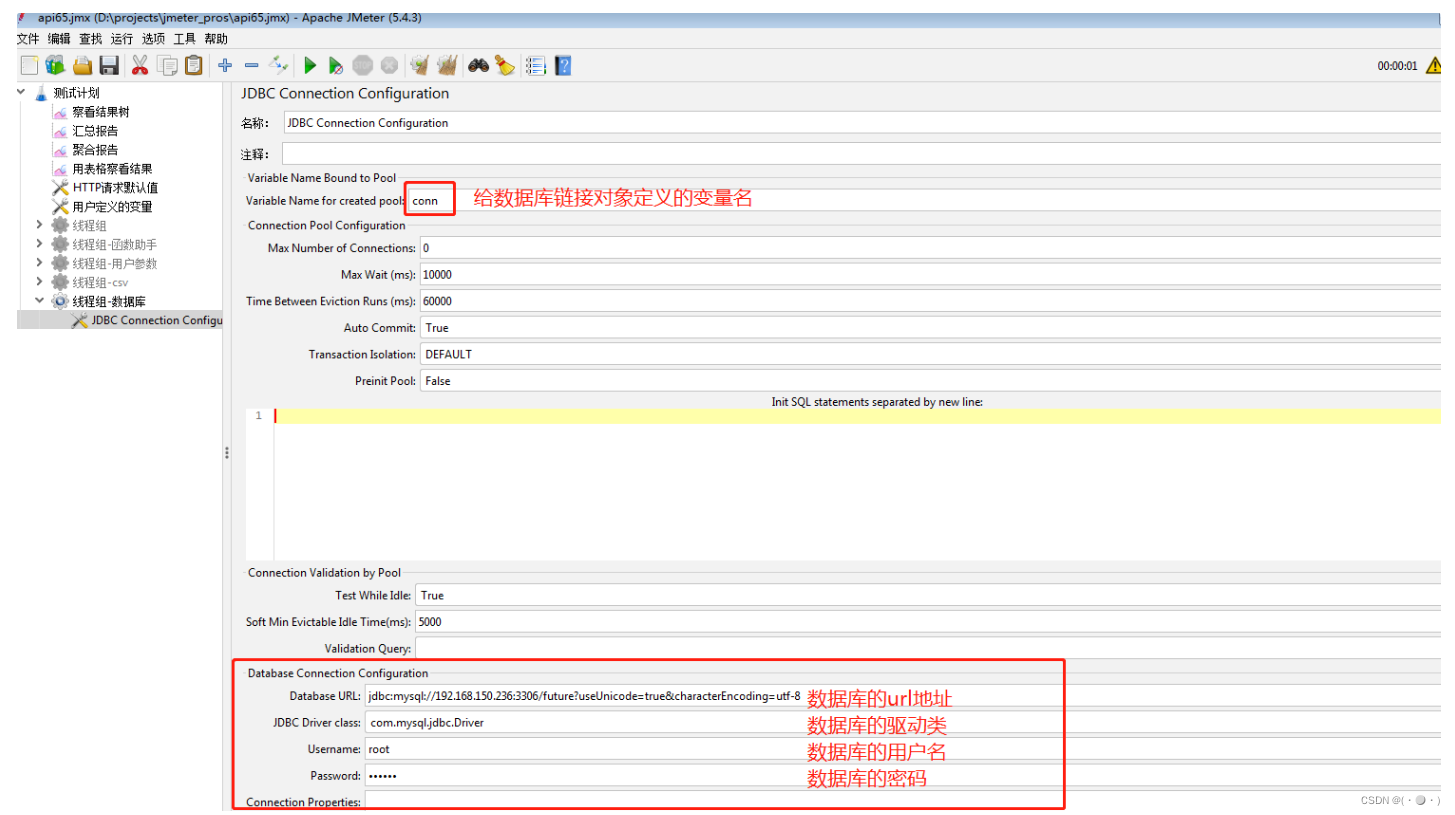Collapse the 测试计划 tree node
The height and width of the screenshot is (815, 1455).
point(21,92)
